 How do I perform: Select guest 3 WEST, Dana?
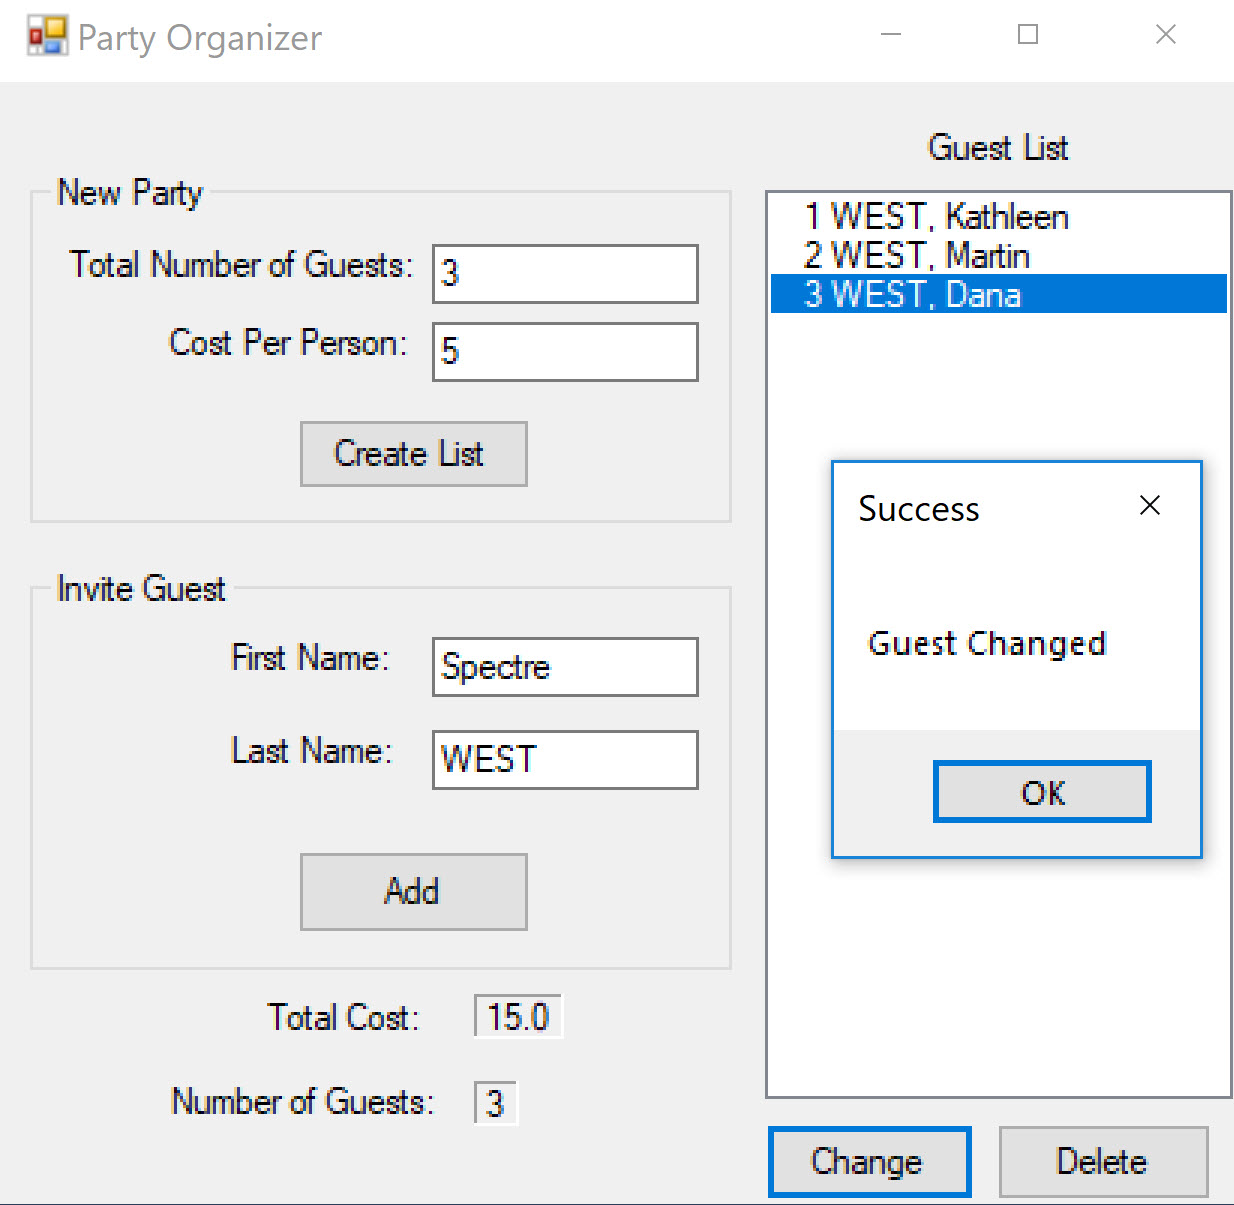998,294
